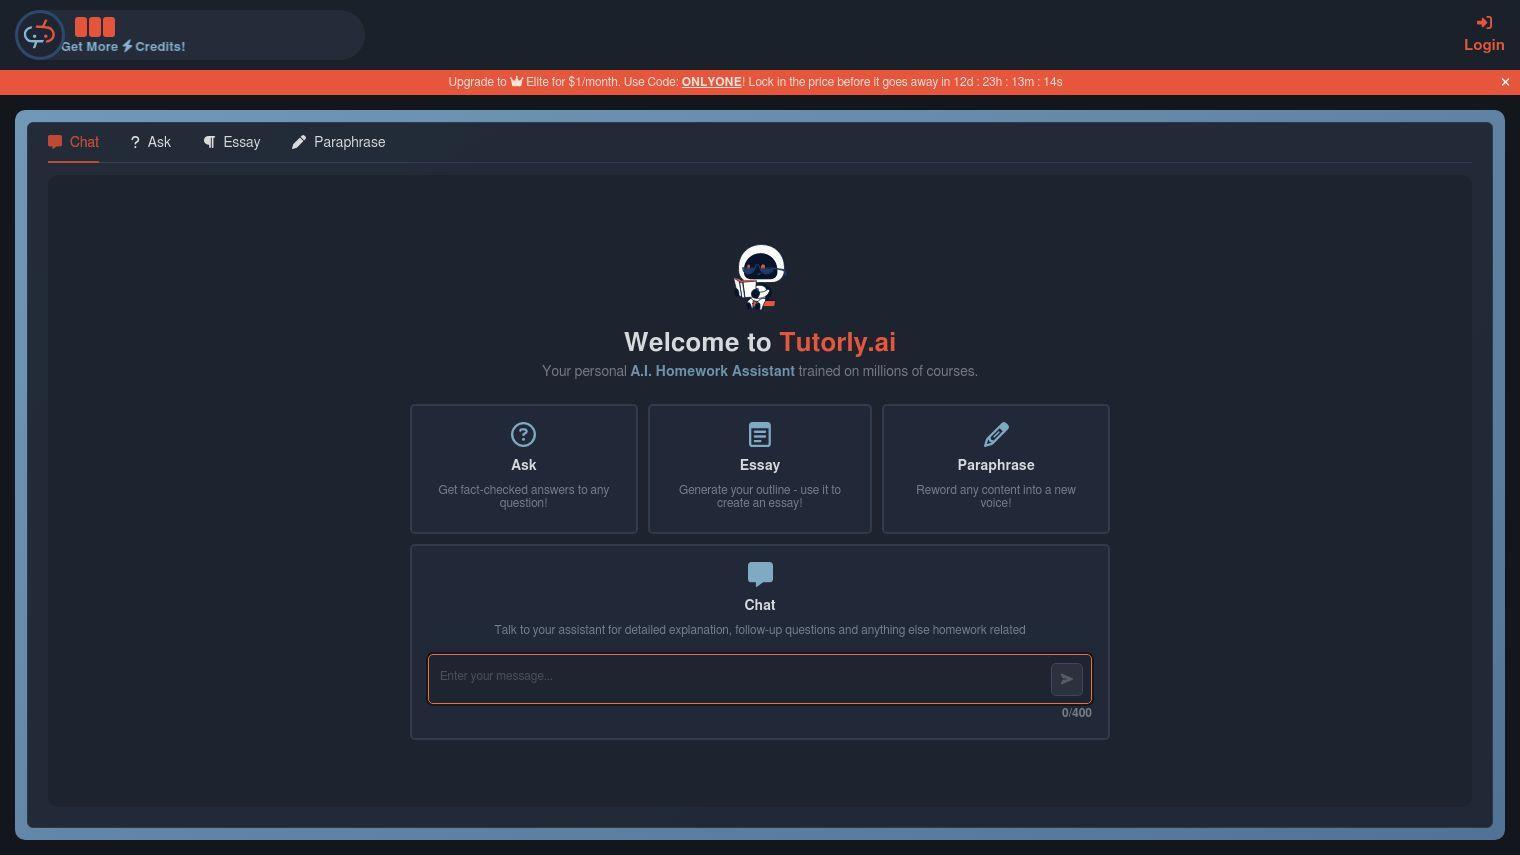Click the circled question icon on Ask card
This screenshot has width=1520, height=855.
click(x=523, y=434)
